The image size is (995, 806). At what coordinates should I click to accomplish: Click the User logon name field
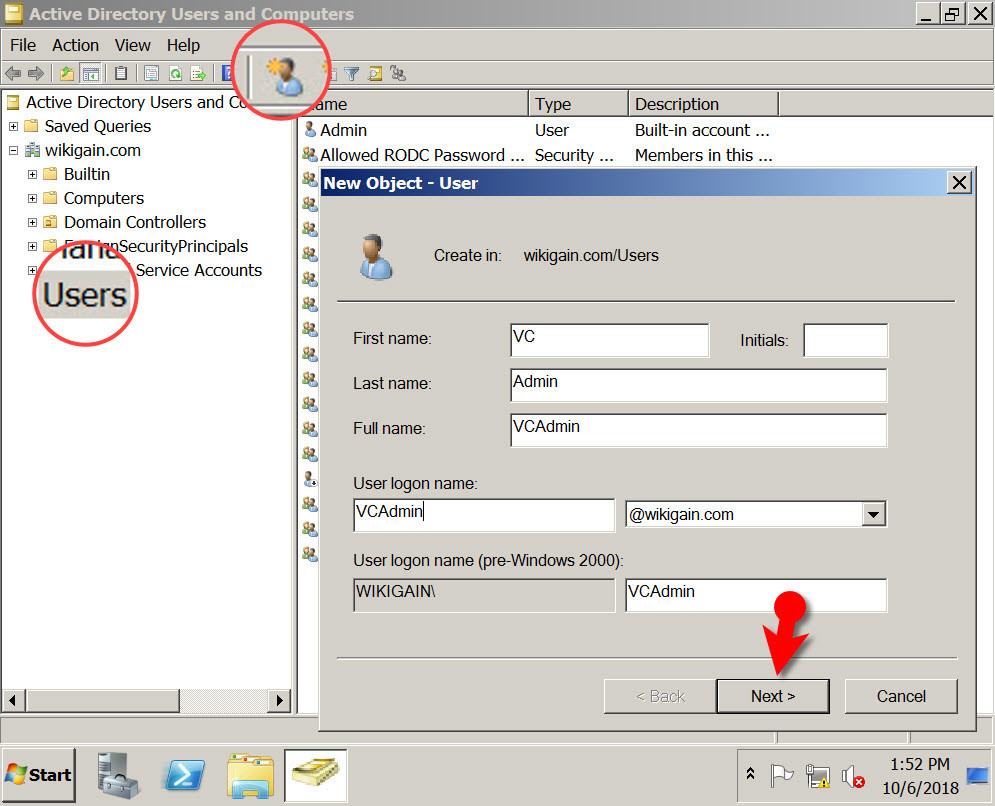pos(484,515)
